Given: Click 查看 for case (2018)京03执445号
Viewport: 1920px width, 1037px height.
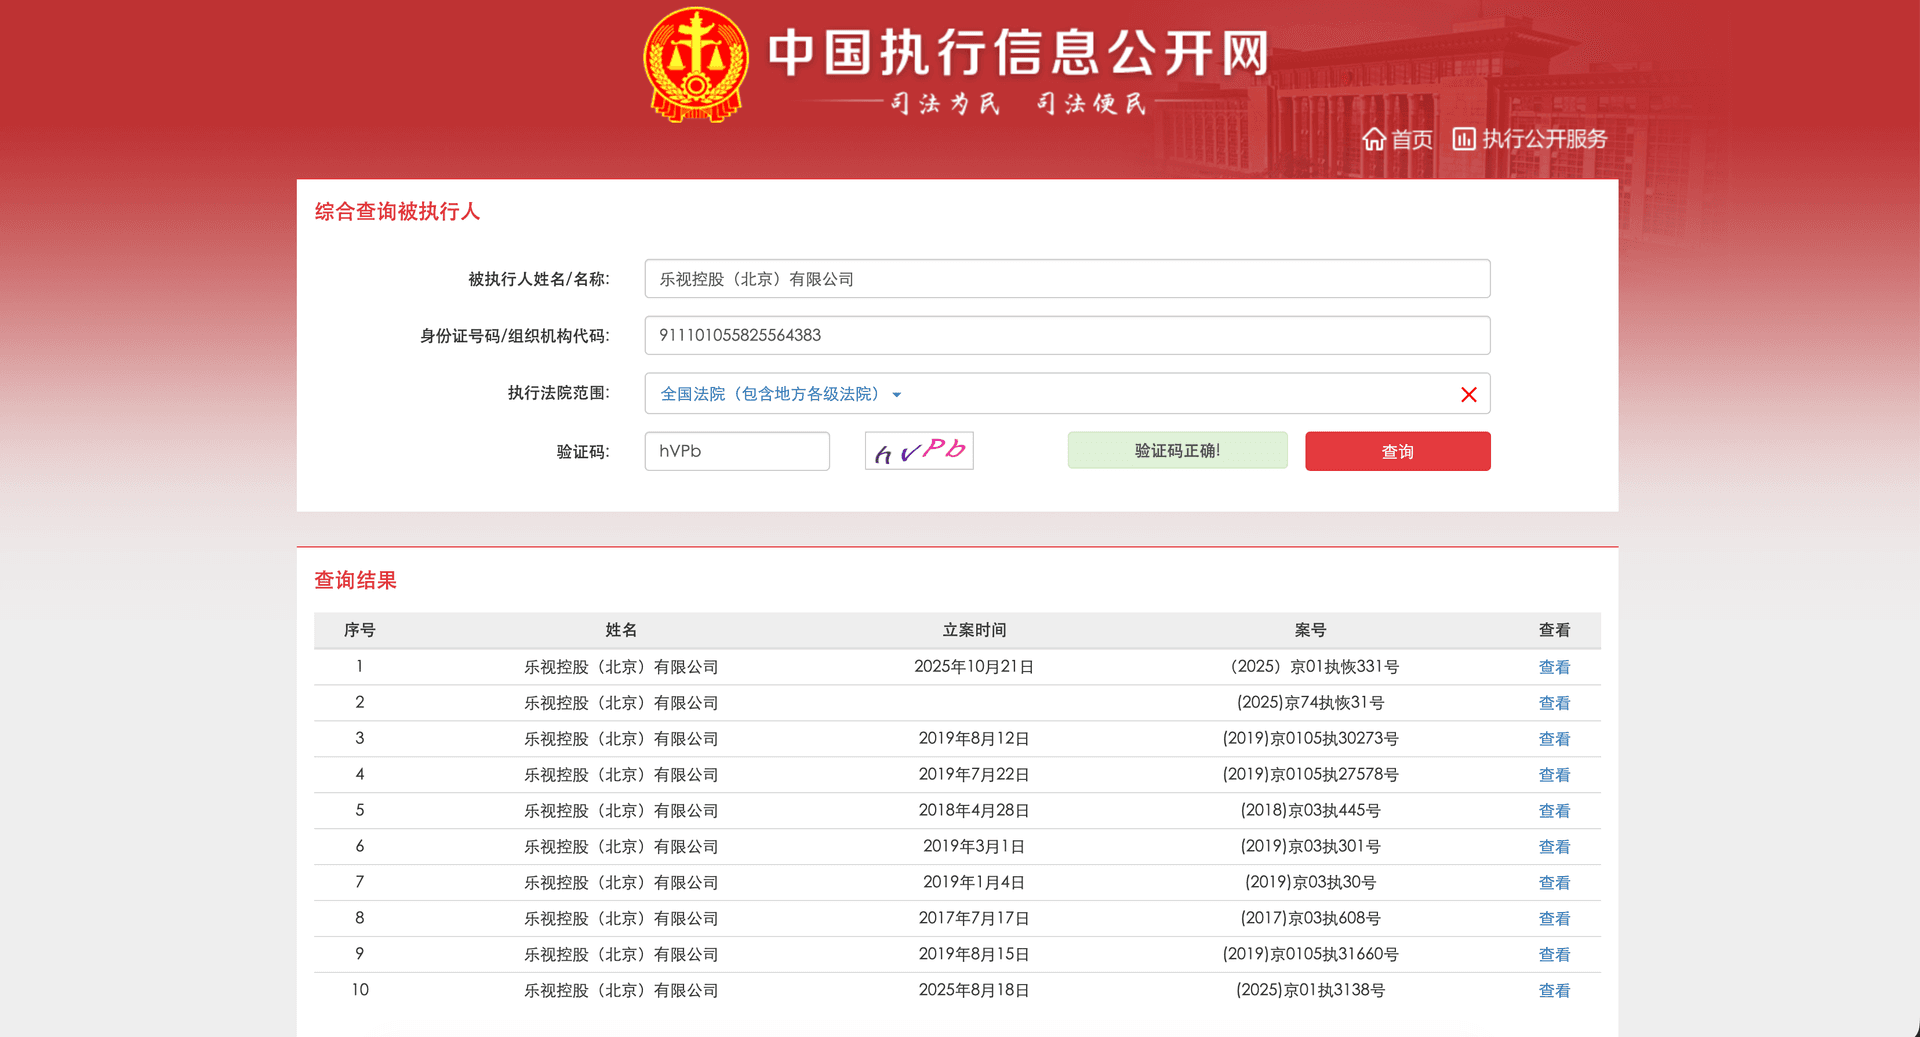Looking at the screenshot, I should pyautogui.click(x=1554, y=811).
